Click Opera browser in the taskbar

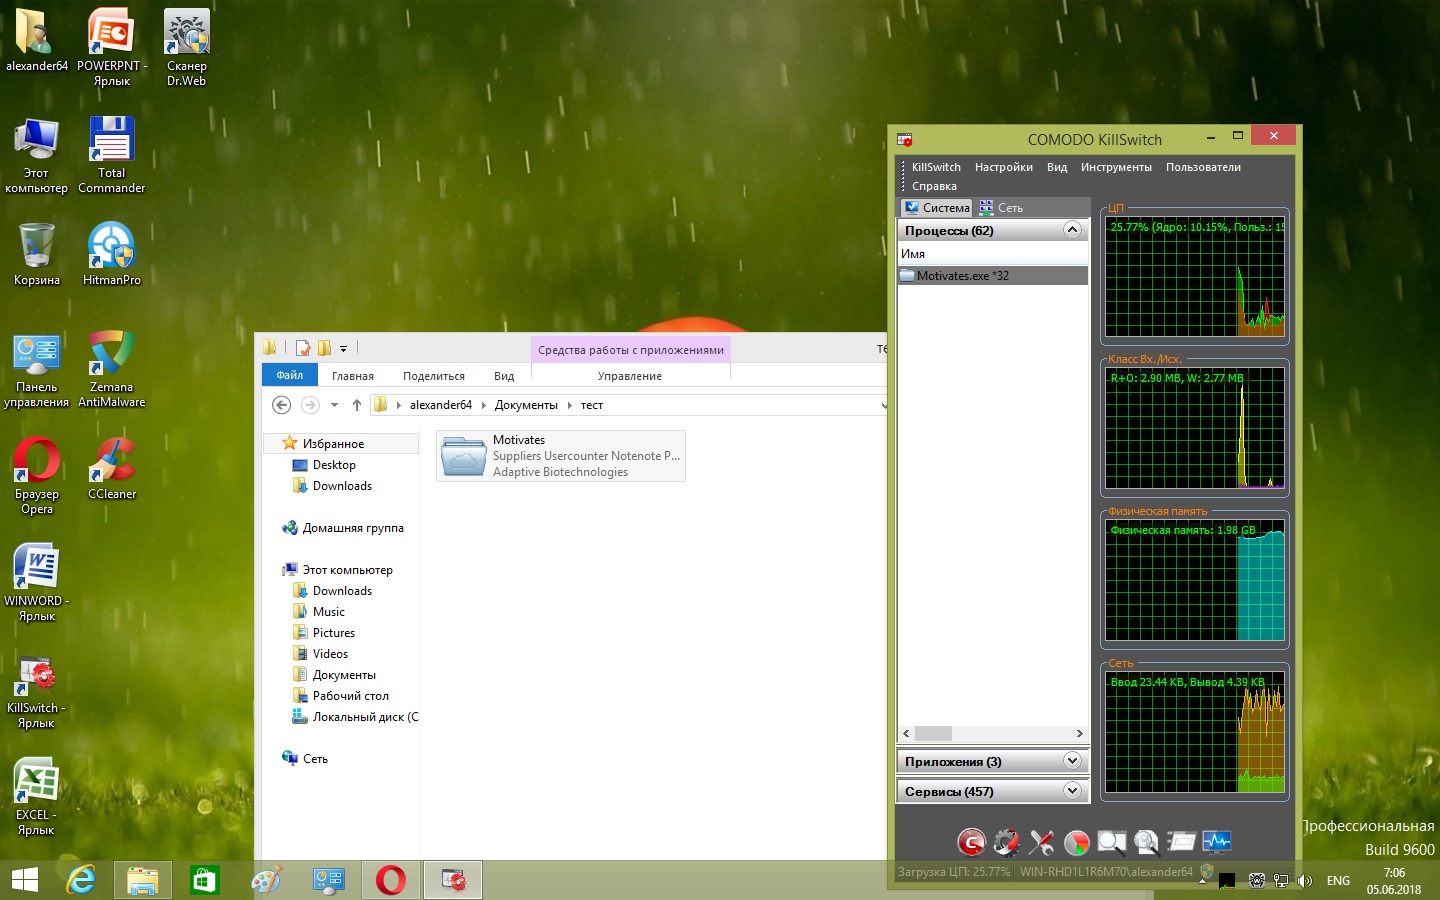pos(391,880)
